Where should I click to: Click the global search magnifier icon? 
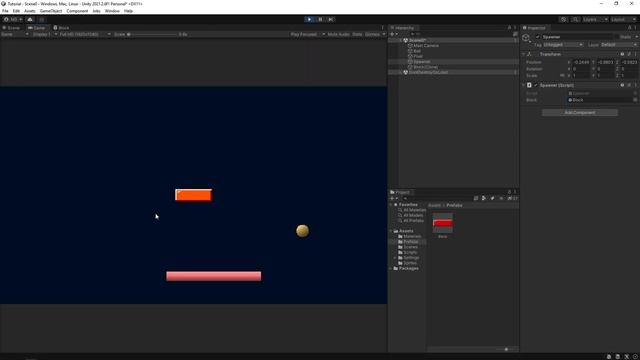coord(575,19)
